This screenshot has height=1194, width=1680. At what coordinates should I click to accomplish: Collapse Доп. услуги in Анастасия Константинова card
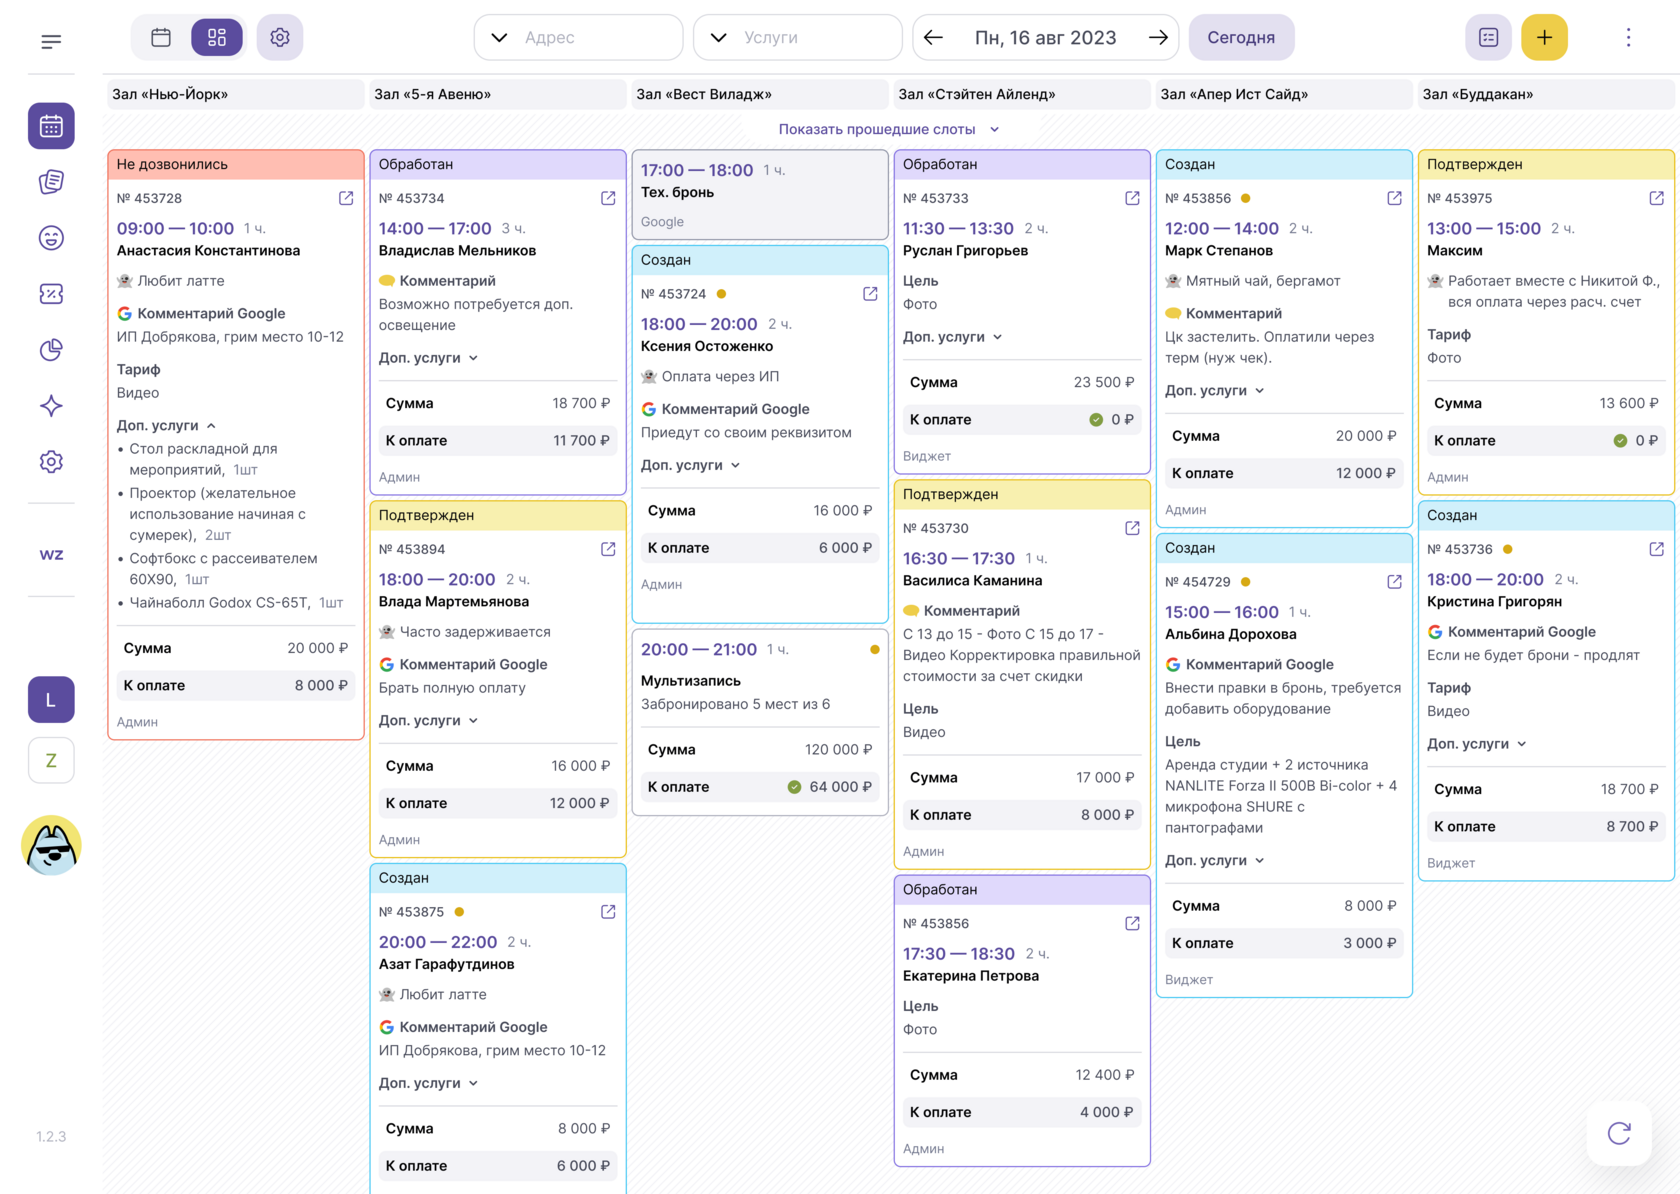pyautogui.click(x=166, y=425)
